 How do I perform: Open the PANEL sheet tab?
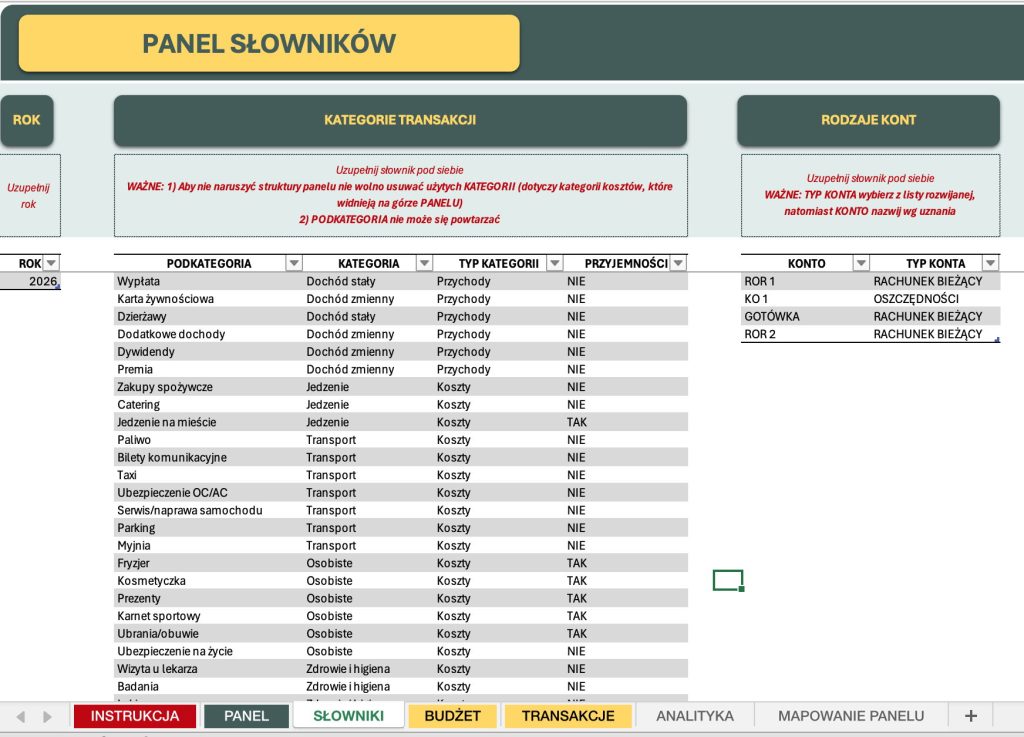coord(246,715)
